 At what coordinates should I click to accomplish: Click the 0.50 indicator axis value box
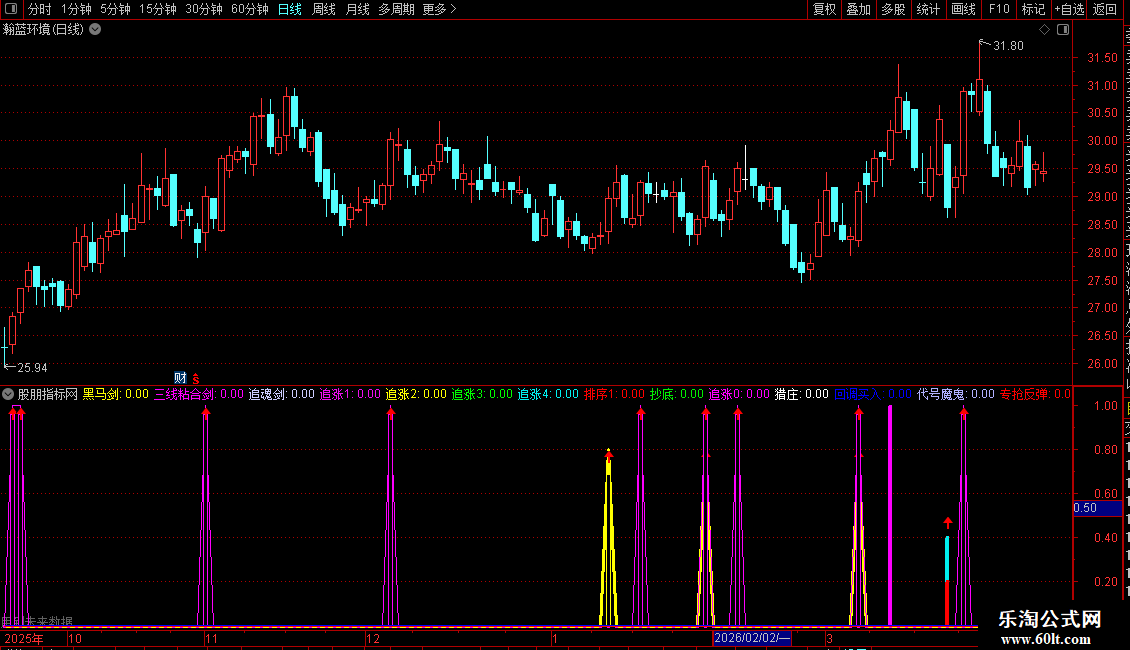1098,508
